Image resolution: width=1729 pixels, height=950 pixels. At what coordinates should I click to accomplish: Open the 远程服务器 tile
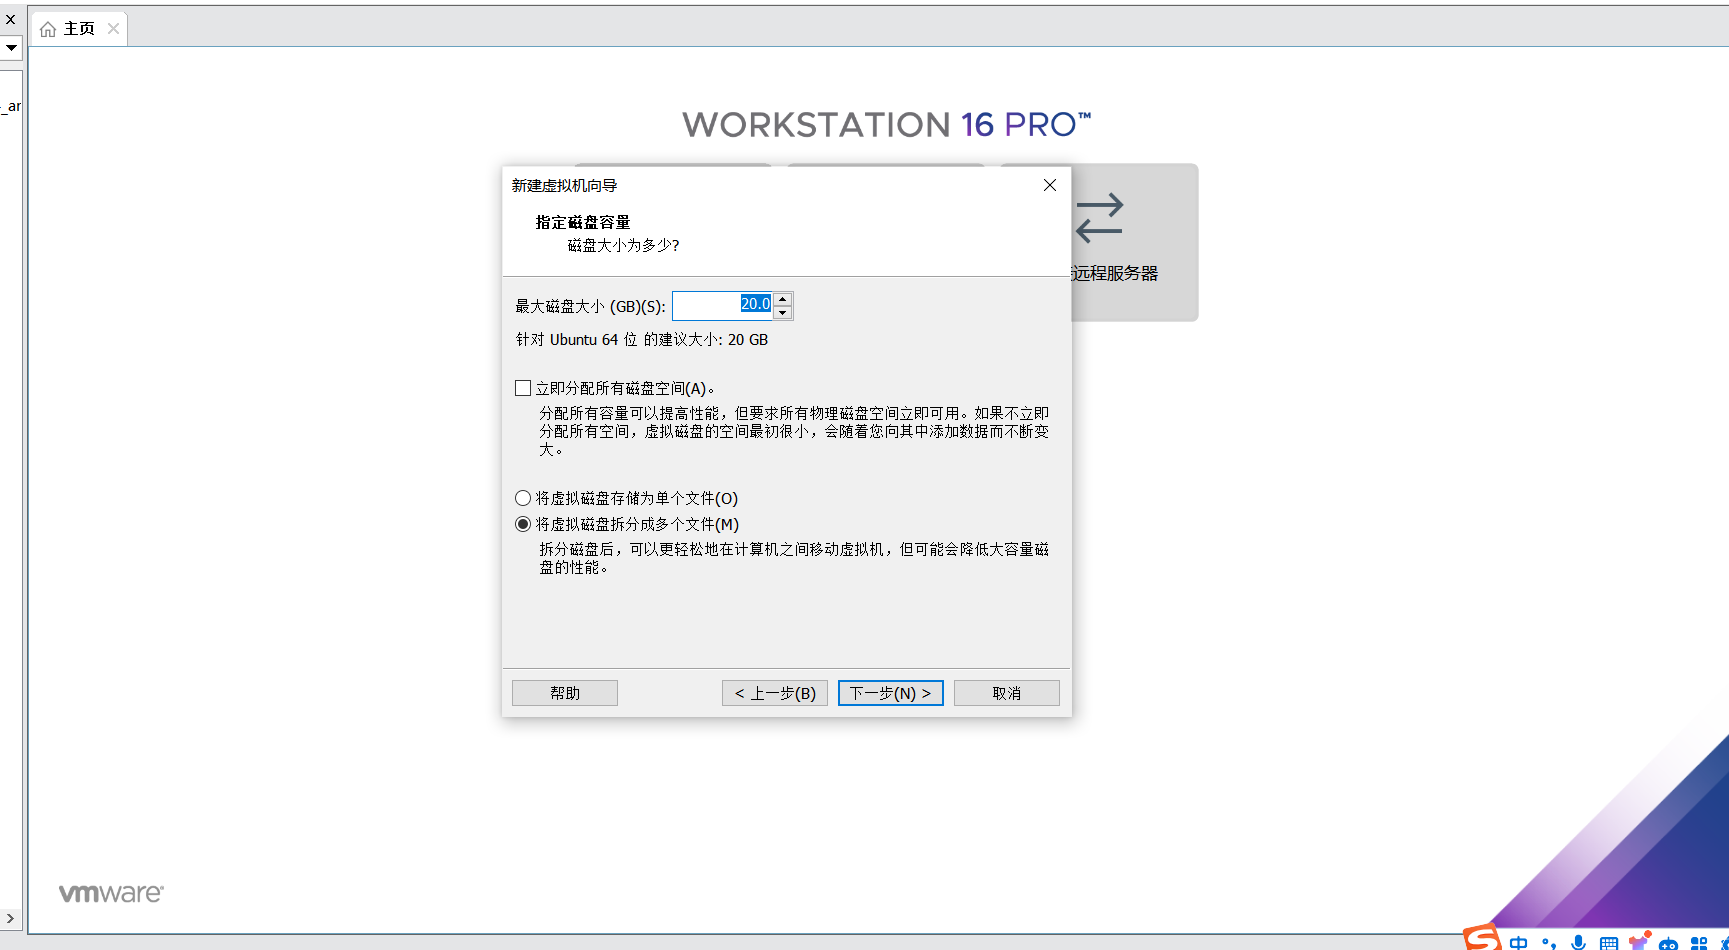point(1134,242)
